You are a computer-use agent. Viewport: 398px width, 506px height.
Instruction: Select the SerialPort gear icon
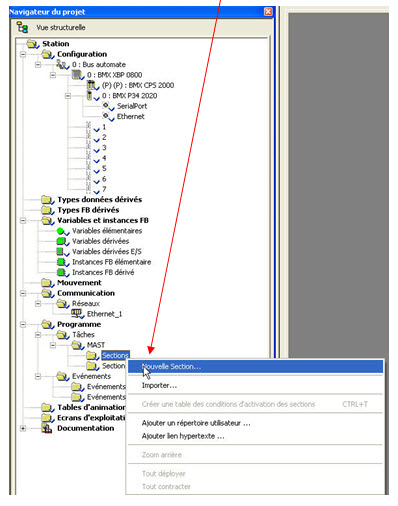coord(107,106)
